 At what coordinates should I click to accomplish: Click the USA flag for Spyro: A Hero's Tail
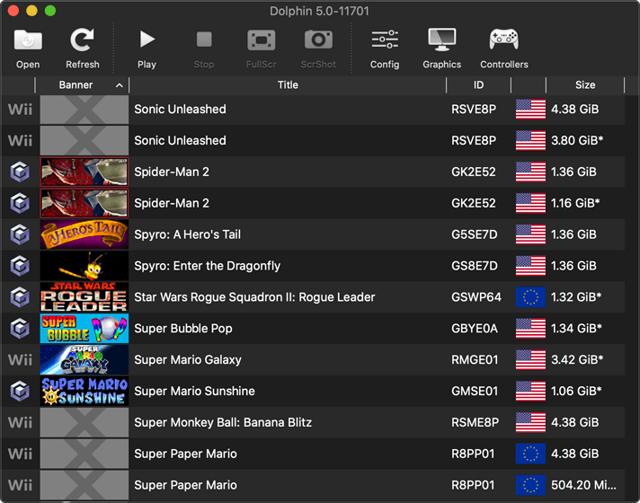(531, 234)
